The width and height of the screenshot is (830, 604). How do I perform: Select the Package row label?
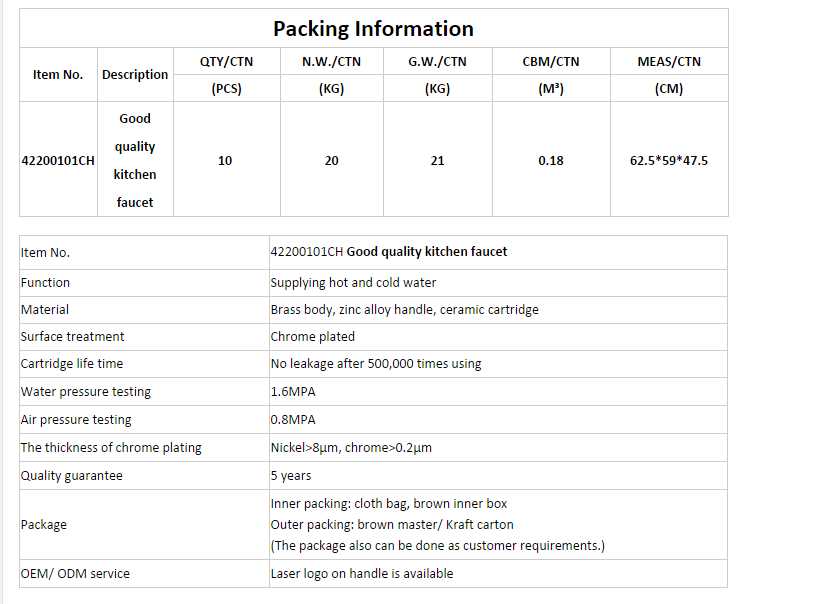(44, 525)
